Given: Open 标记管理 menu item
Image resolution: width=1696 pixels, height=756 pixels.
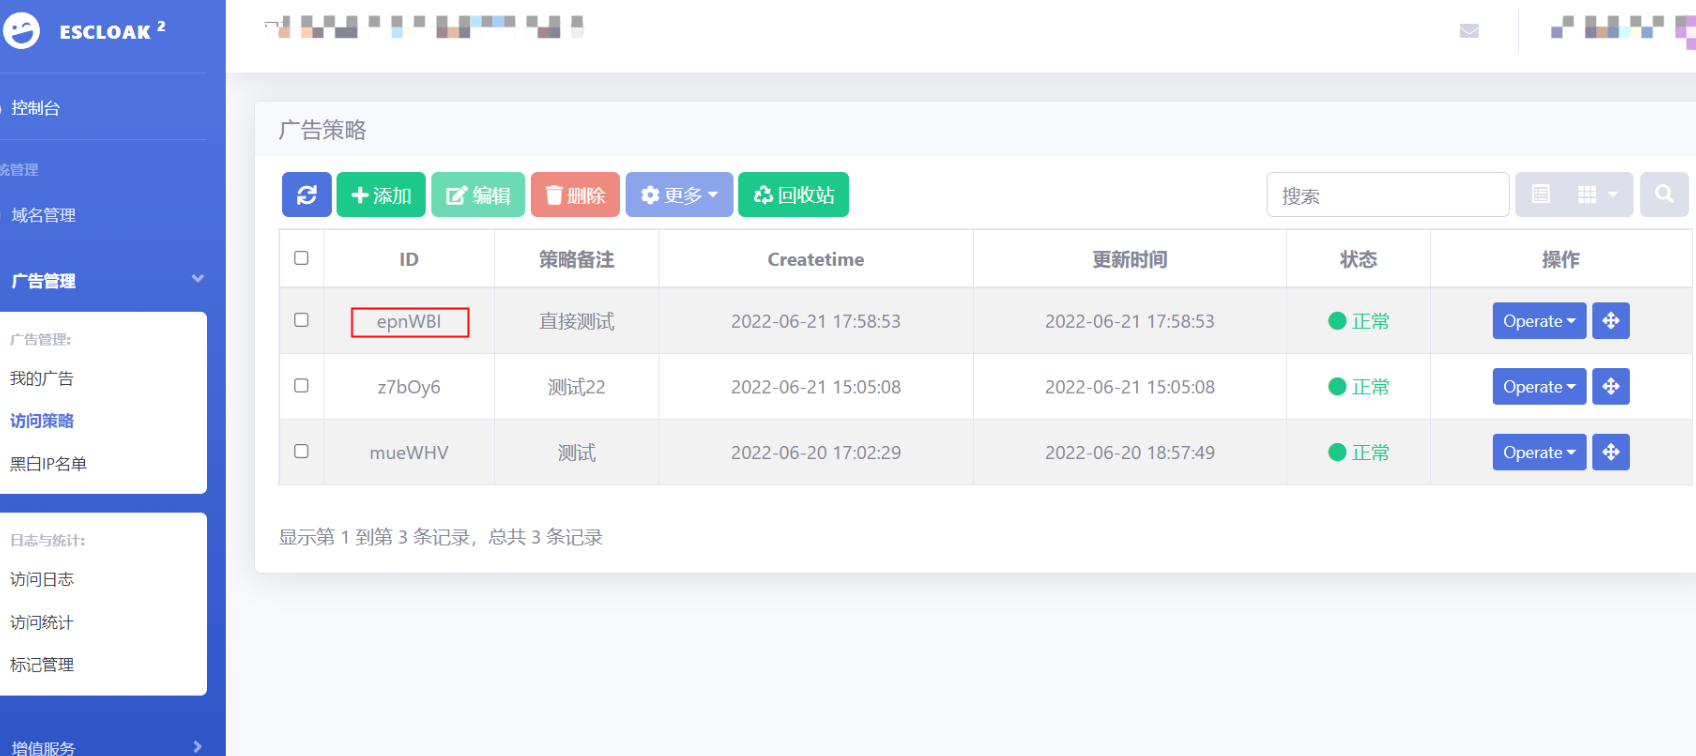Looking at the screenshot, I should point(42,665).
